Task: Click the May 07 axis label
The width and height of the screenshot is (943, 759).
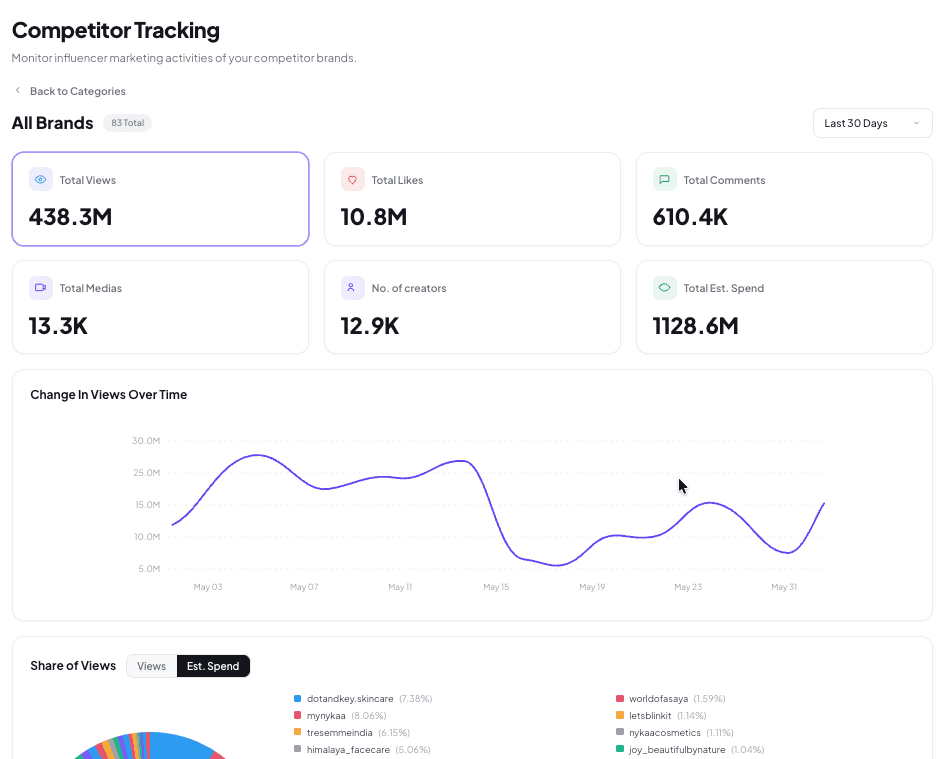Action: pos(304,587)
